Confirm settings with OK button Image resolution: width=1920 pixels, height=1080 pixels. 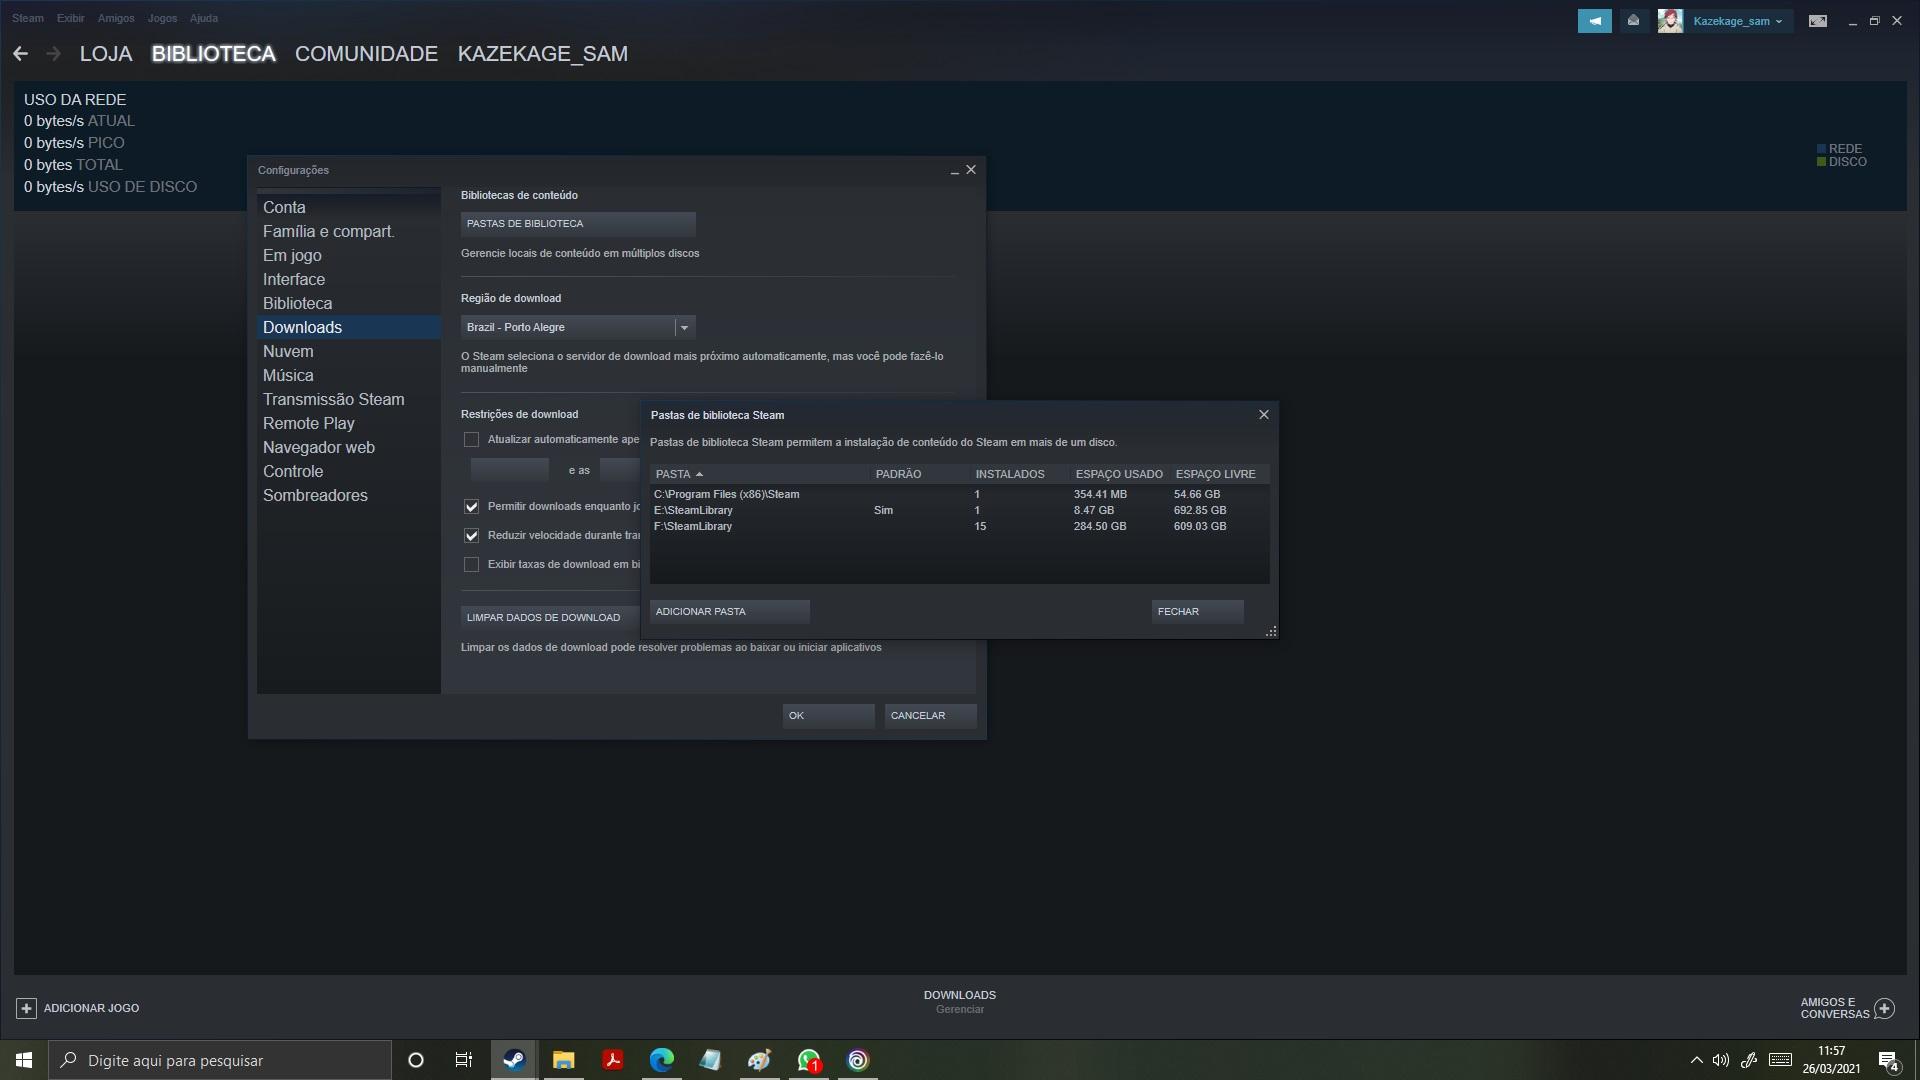[x=829, y=716]
